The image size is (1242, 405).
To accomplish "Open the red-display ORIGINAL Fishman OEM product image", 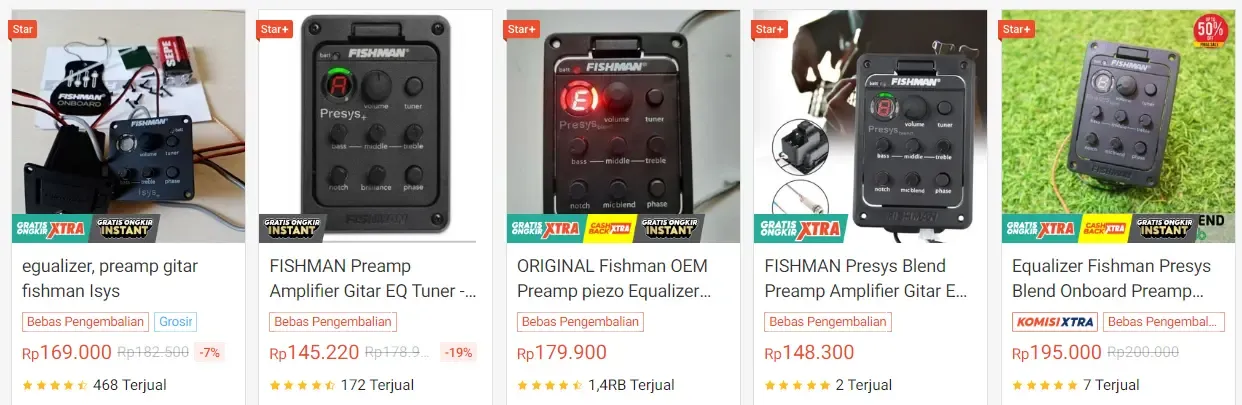I will tap(623, 126).
